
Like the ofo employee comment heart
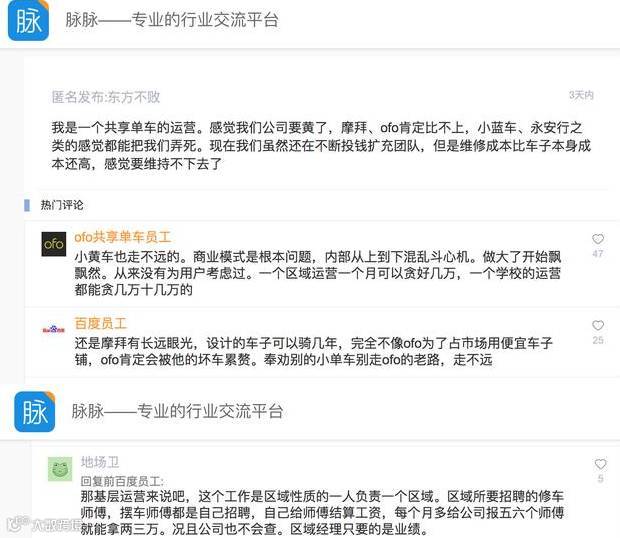pyautogui.click(x=598, y=239)
